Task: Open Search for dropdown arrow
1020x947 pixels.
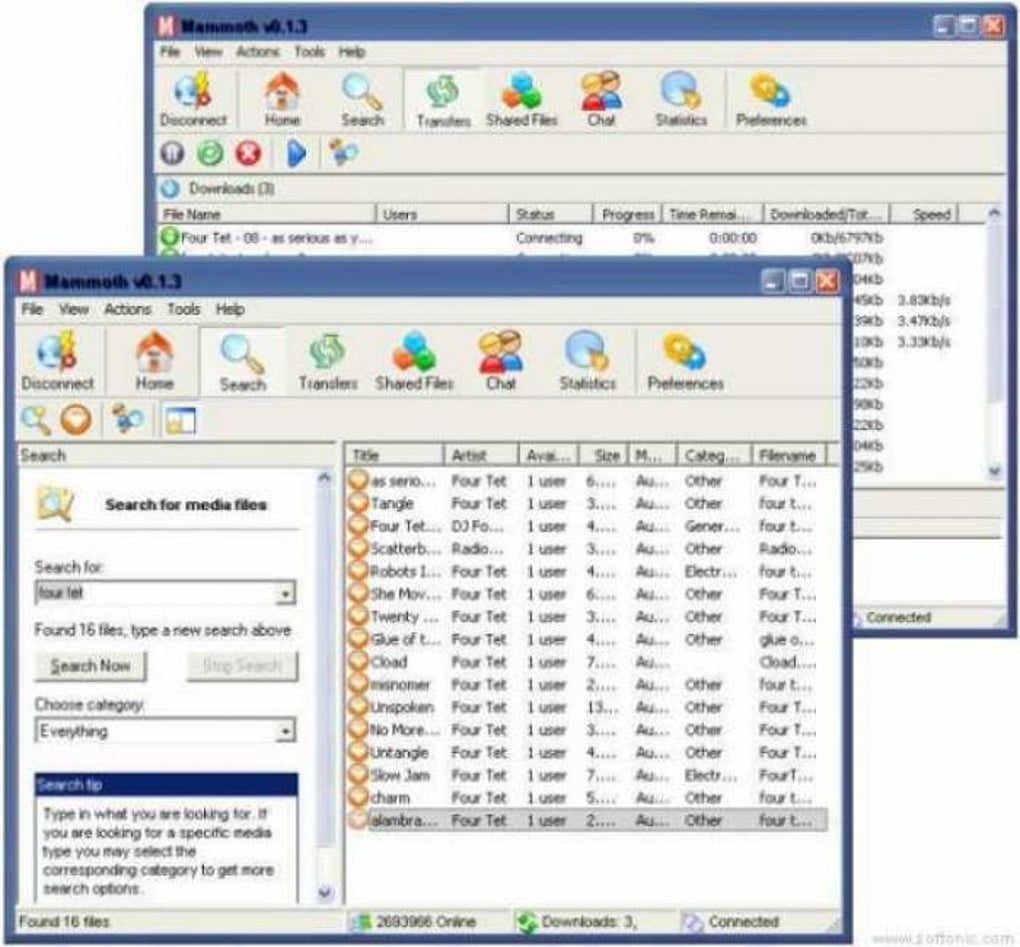Action: (x=285, y=594)
